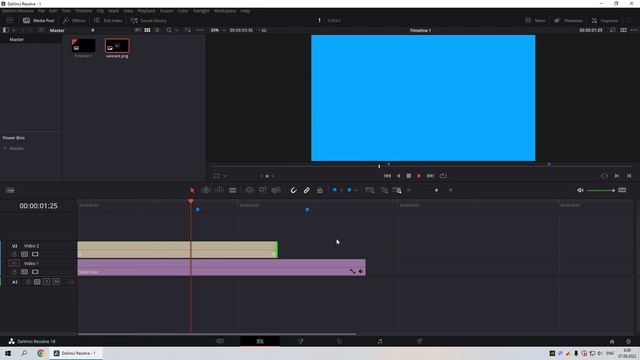Viewport: 640px width, 360px height.
Task: Toggle the Linked Selection chain
Action: 307,190
